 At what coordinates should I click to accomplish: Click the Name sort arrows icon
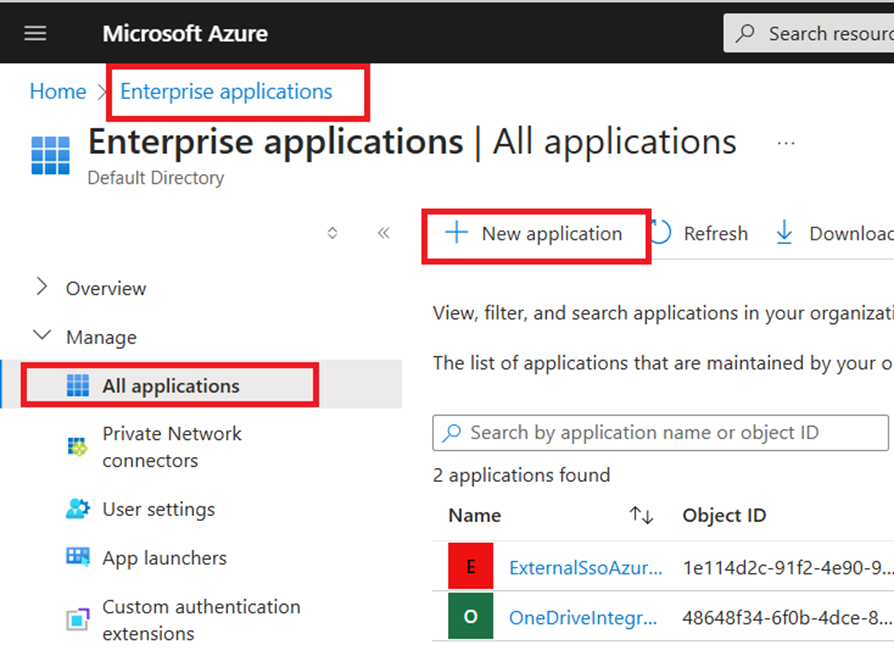[641, 515]
